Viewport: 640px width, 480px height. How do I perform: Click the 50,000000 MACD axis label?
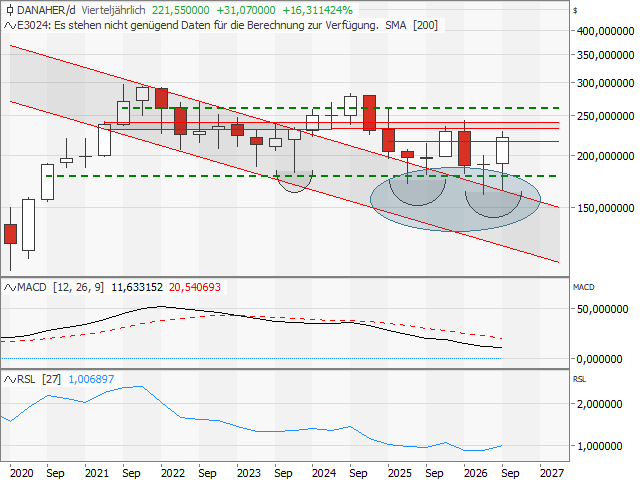pyautogui.click(x=602, y=309)
